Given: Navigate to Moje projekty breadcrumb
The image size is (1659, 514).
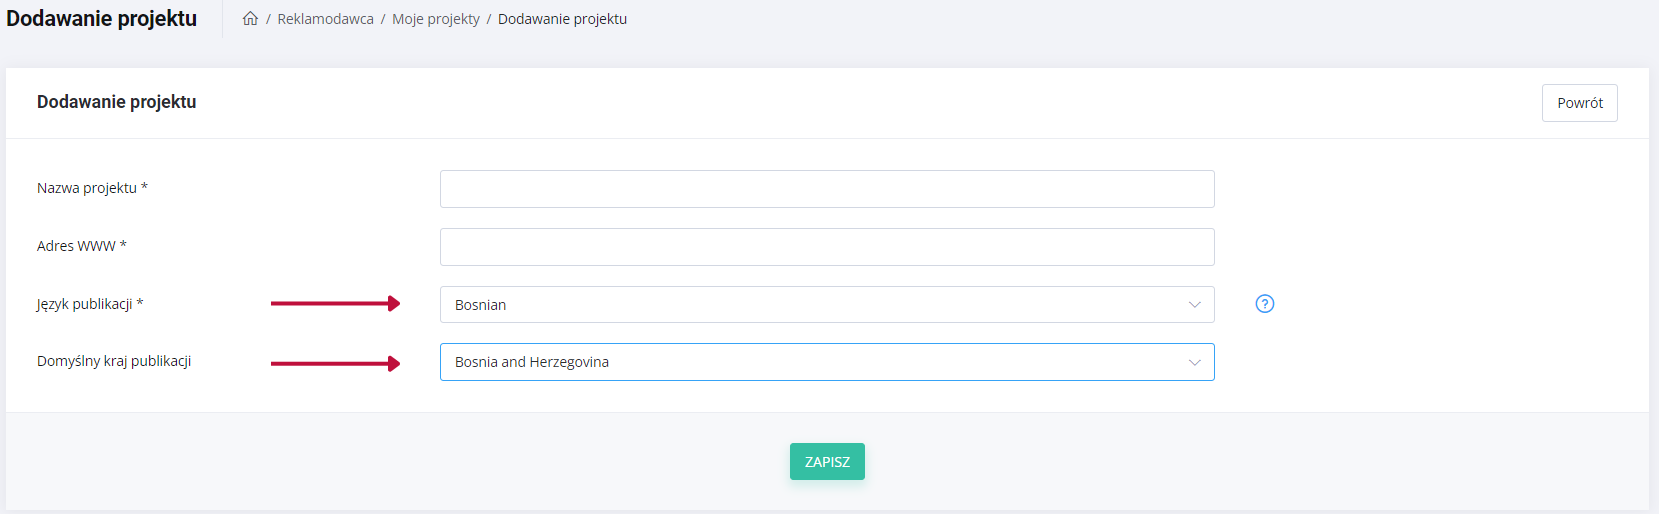Looking at the screenshot, I should pyautogui.click(x=436, y=19).
